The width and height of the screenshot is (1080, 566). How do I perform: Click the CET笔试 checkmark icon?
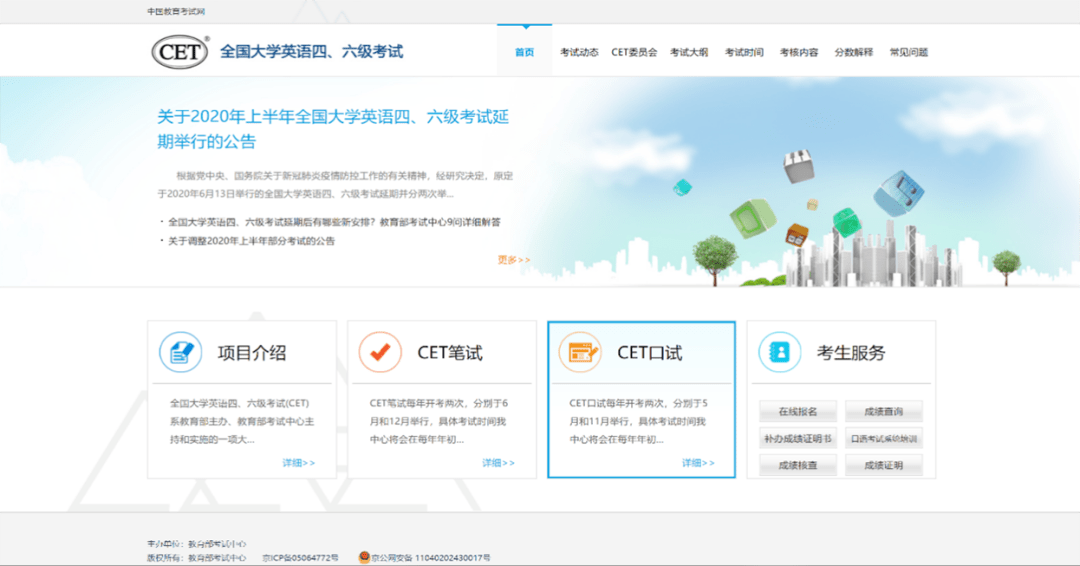(x=380, y=352)
